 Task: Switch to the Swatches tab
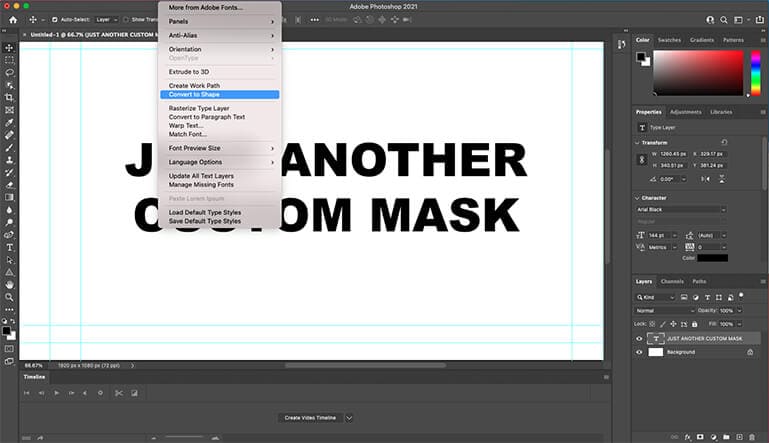(x=669, y=40)
